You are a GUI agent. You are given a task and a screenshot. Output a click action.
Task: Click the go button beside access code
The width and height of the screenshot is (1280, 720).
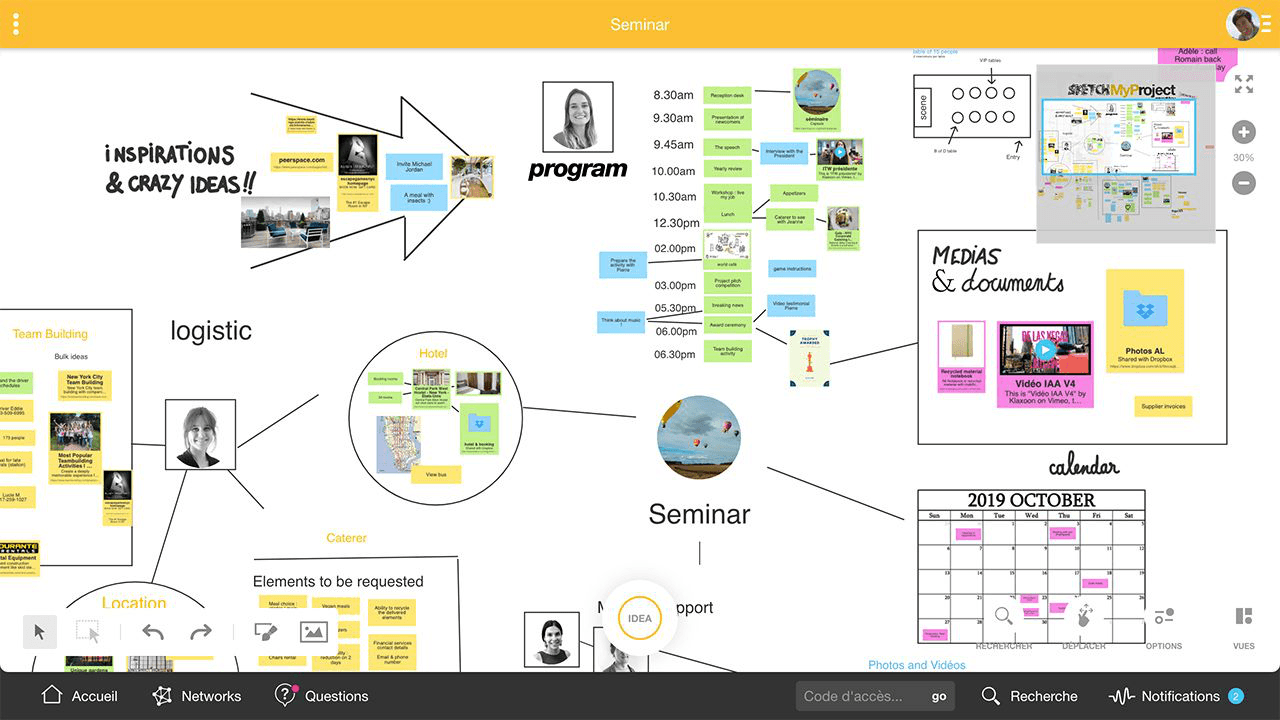pos(939,696)
